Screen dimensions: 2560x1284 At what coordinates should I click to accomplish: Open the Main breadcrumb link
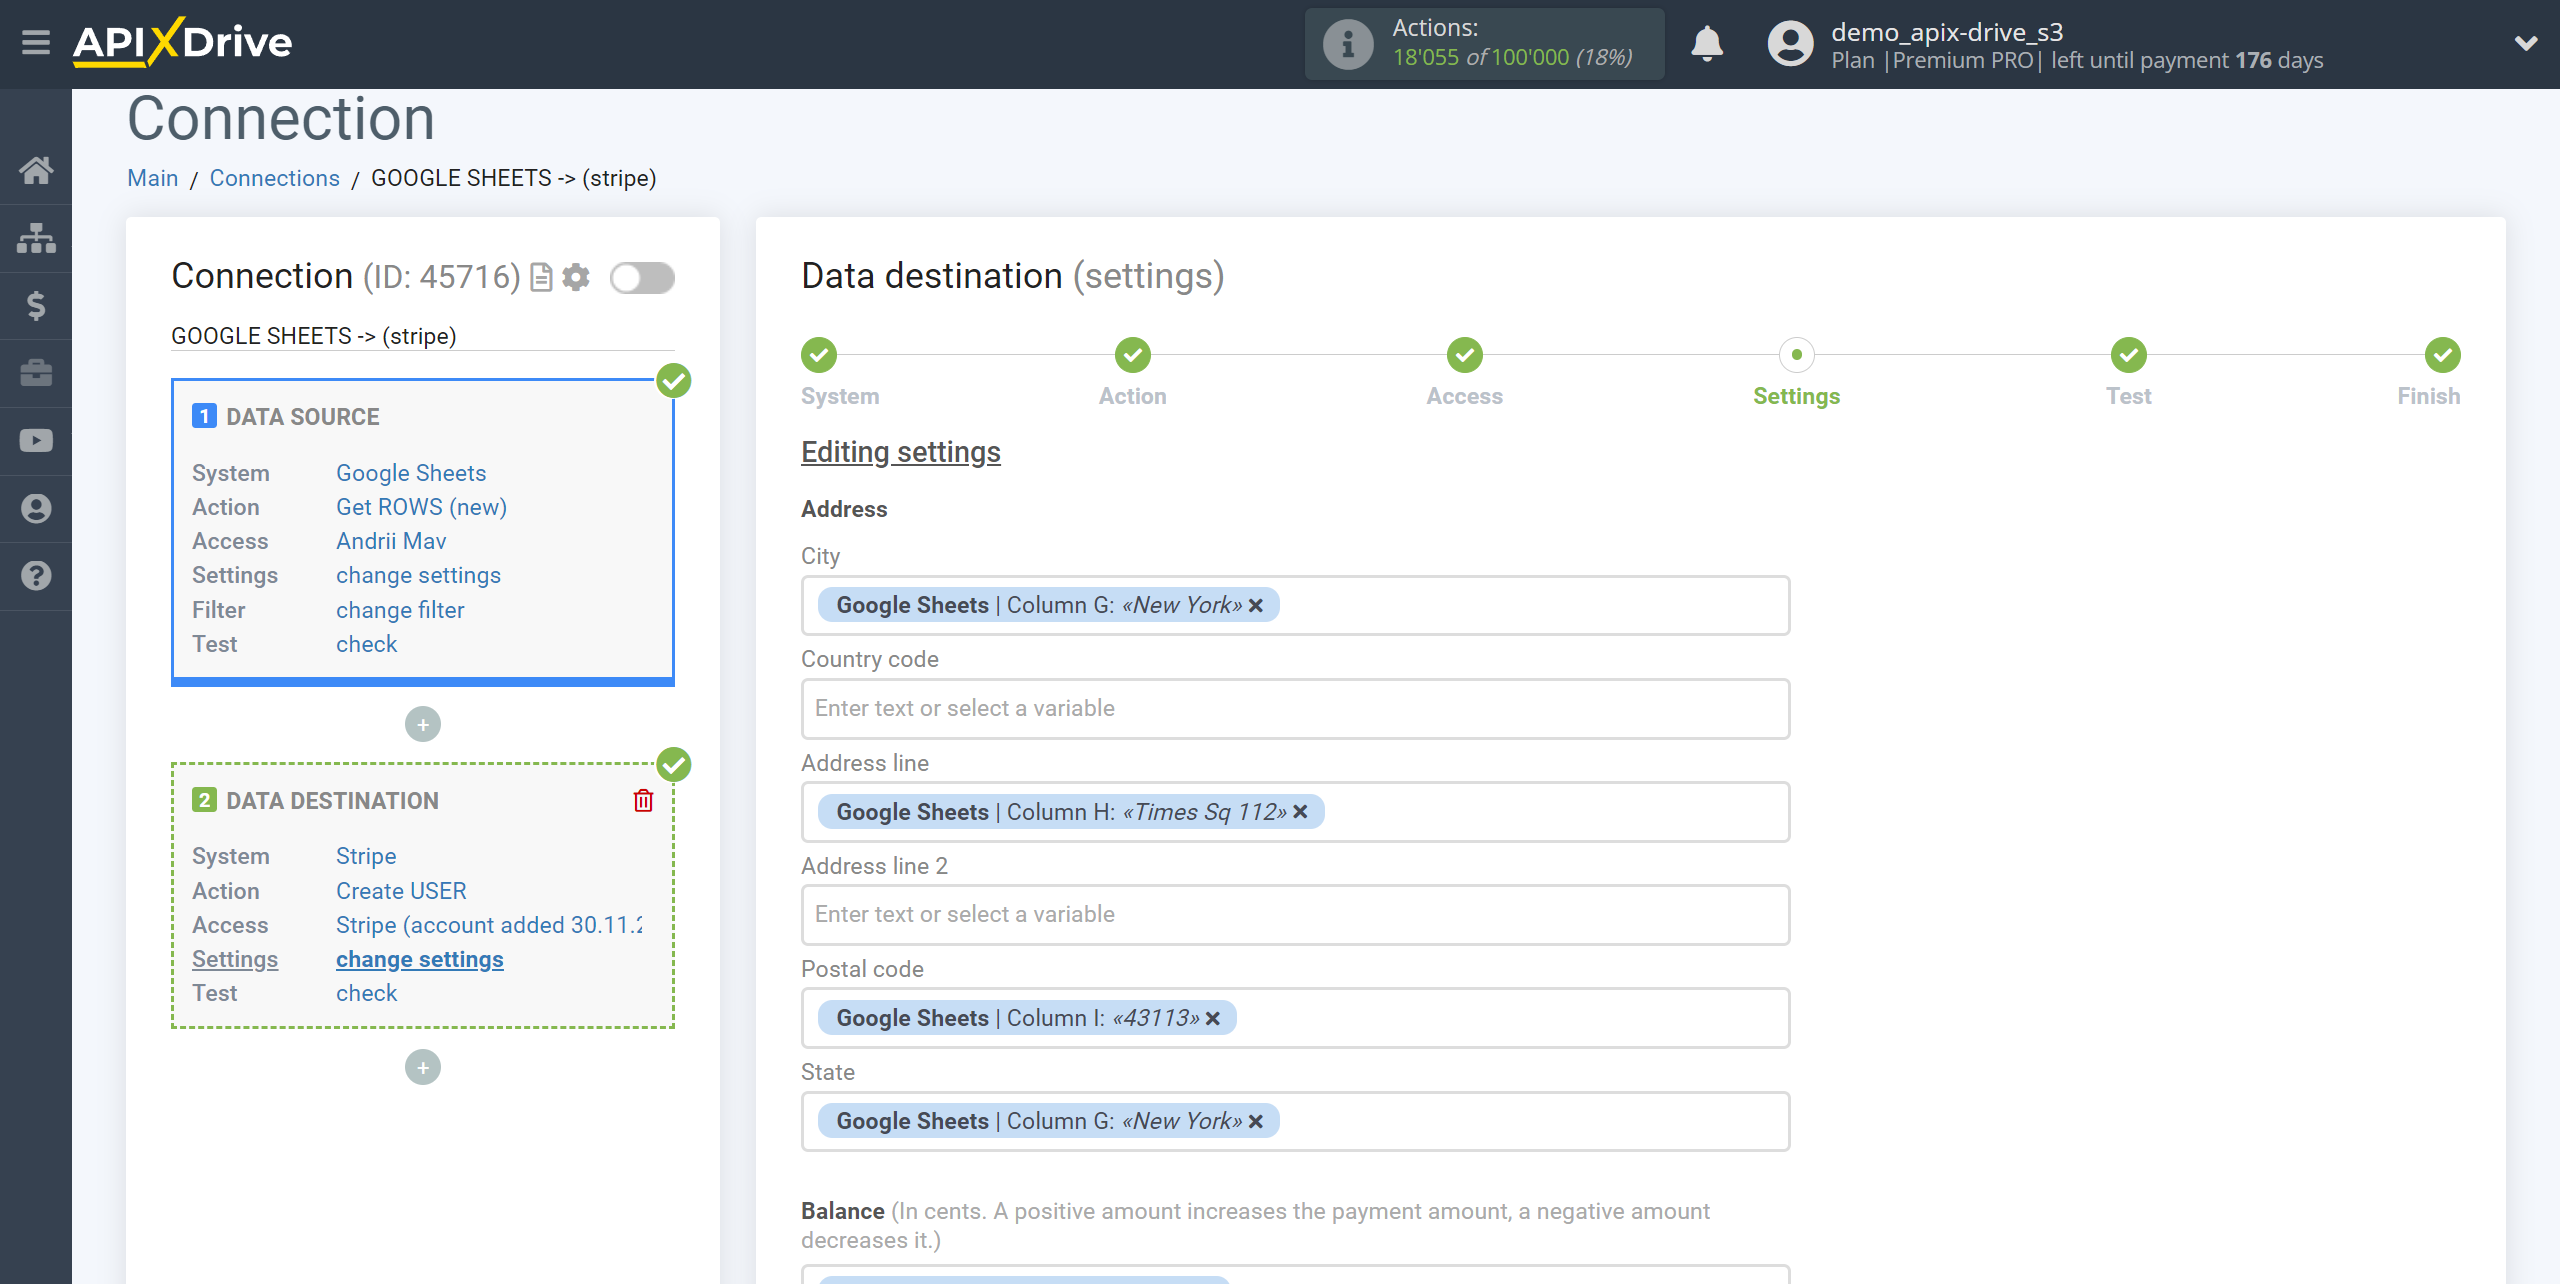[x=153, y=178]
